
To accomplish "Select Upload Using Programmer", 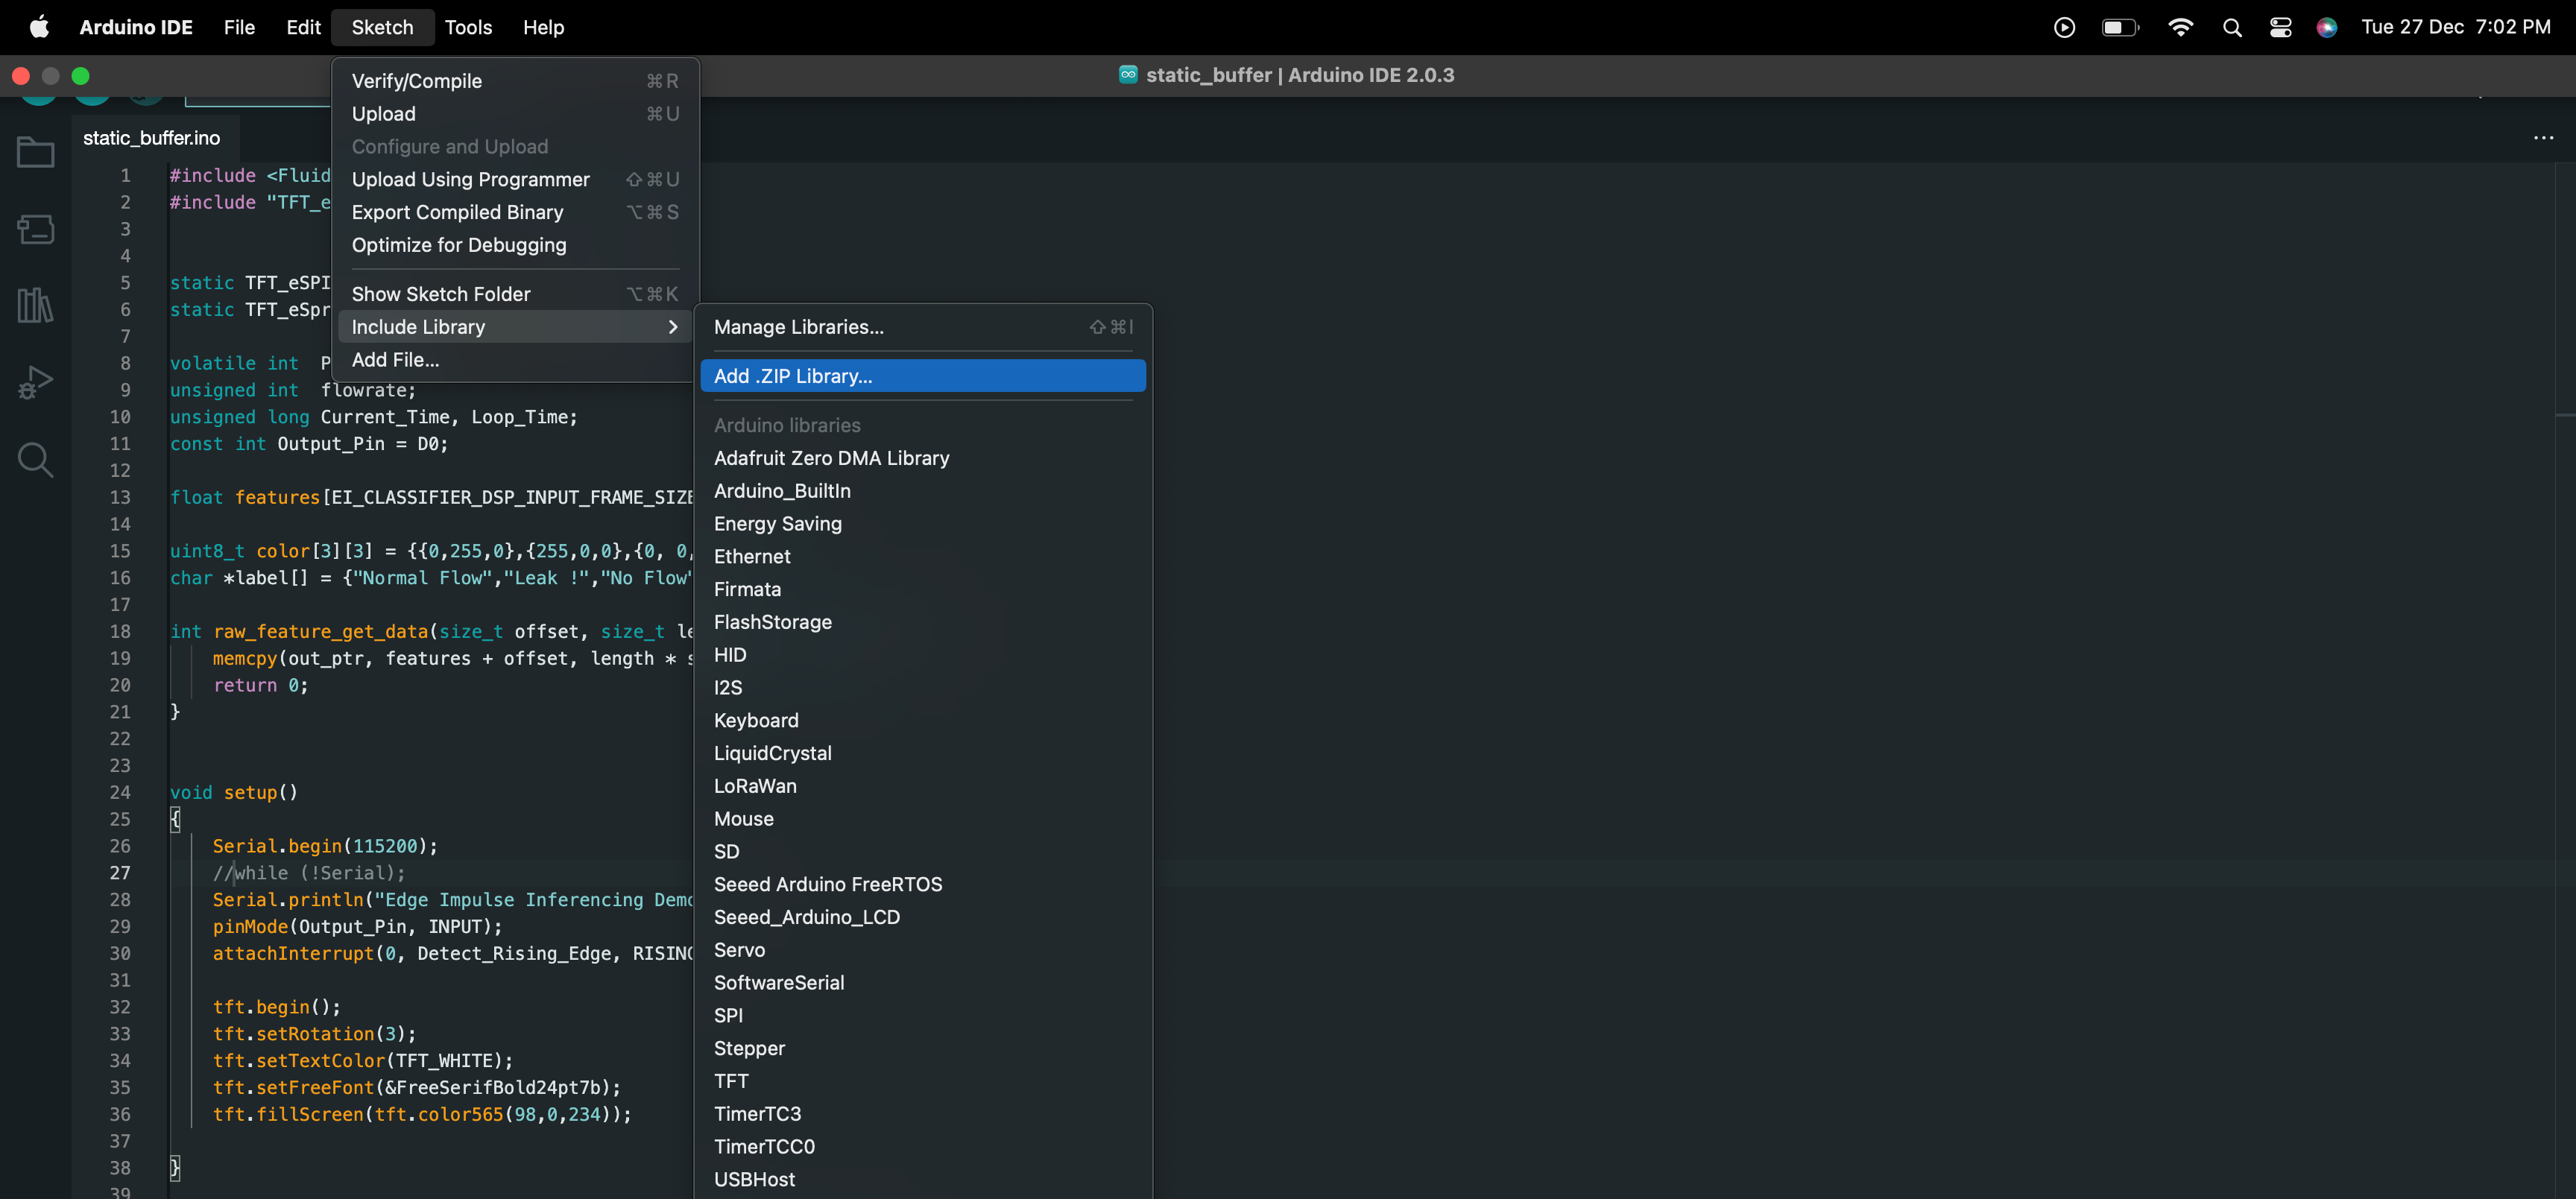I will 515,179.
